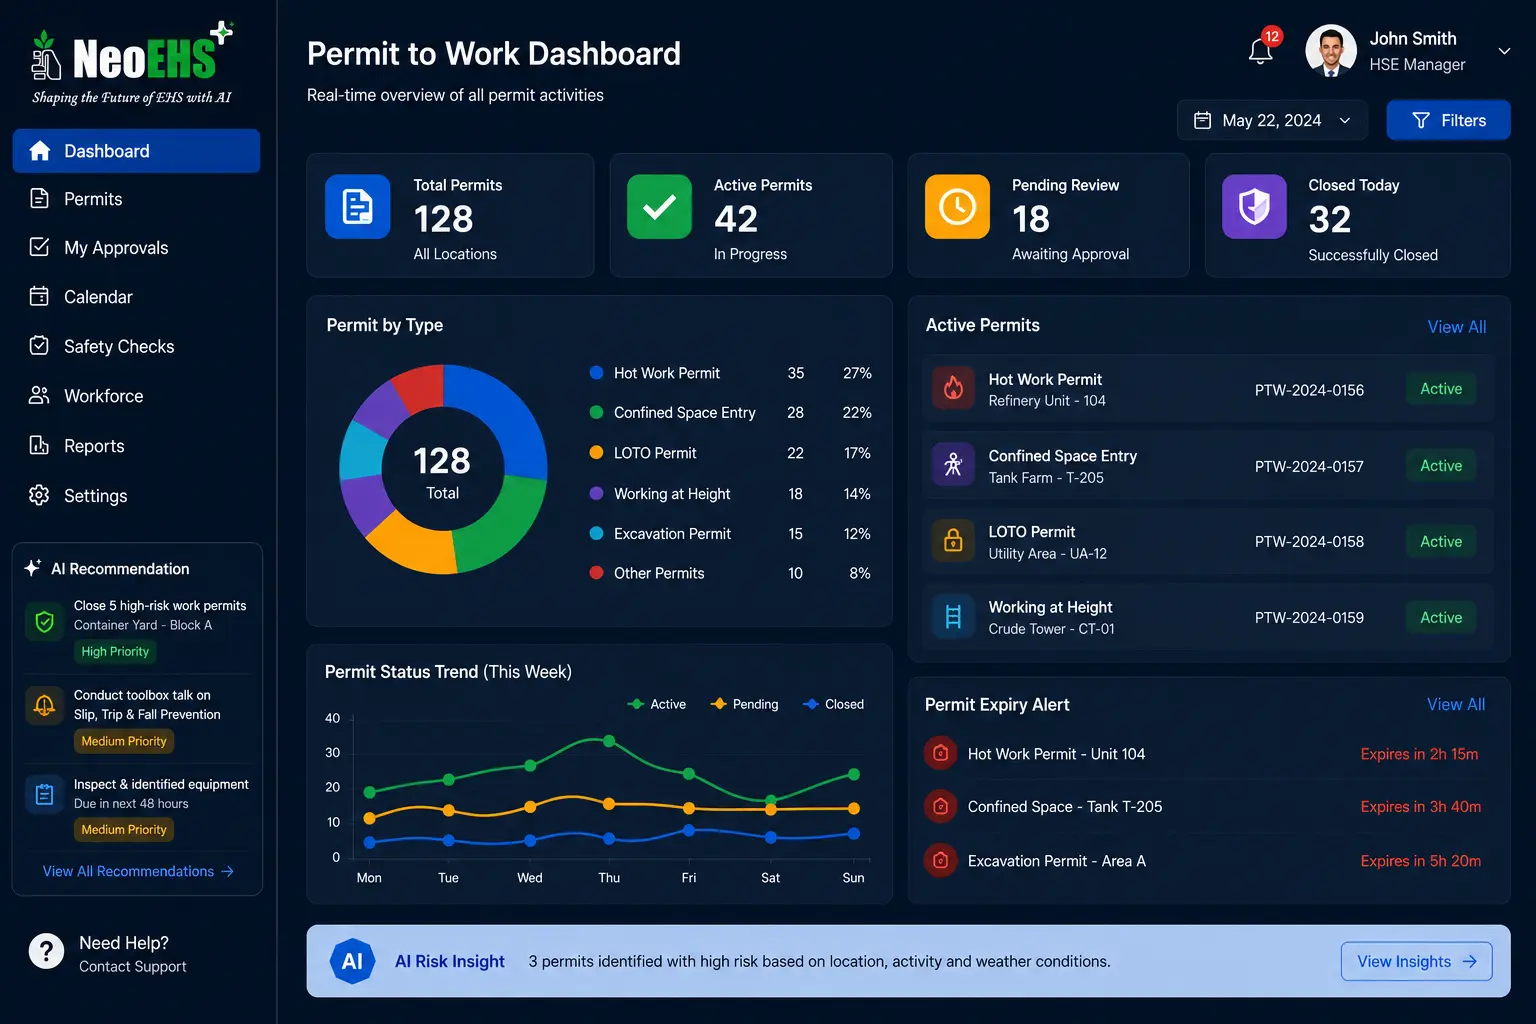Image resolution: width=1536 pixels, height=1024 pixels.
Task: Click View All in Active Permits panel
Action: tap(1456, 327)
